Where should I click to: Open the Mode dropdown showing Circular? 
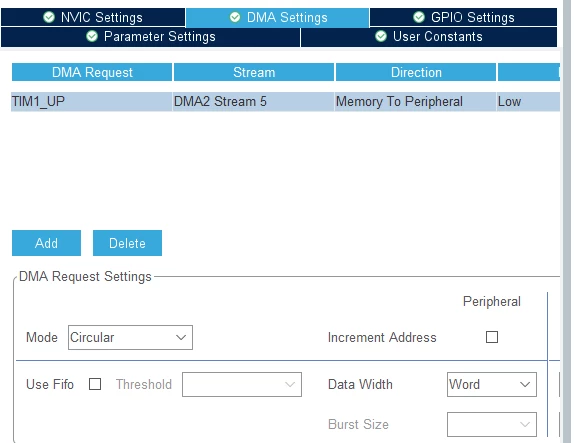[x=130, y=337]
